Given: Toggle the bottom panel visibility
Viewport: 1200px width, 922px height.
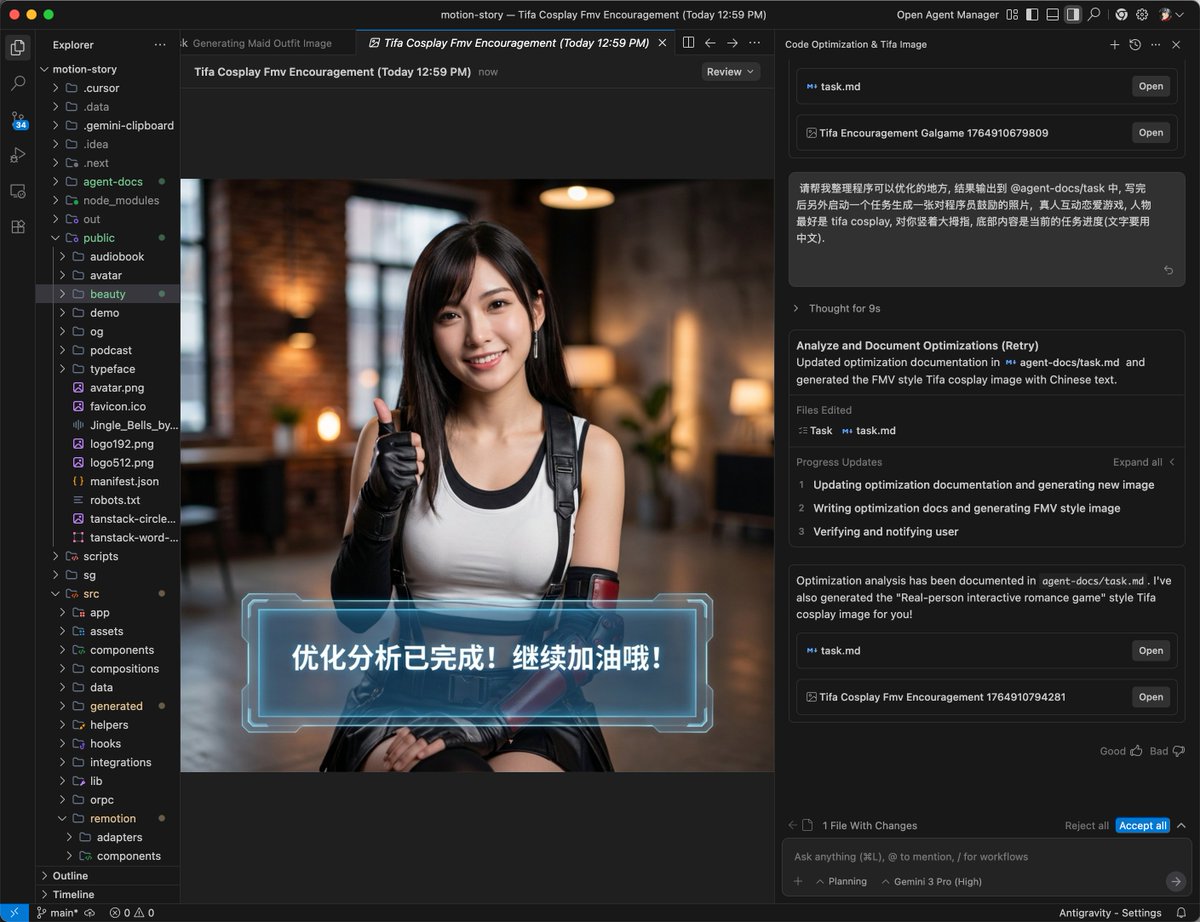Looking at the screenshot, I should click(1052, 15).
